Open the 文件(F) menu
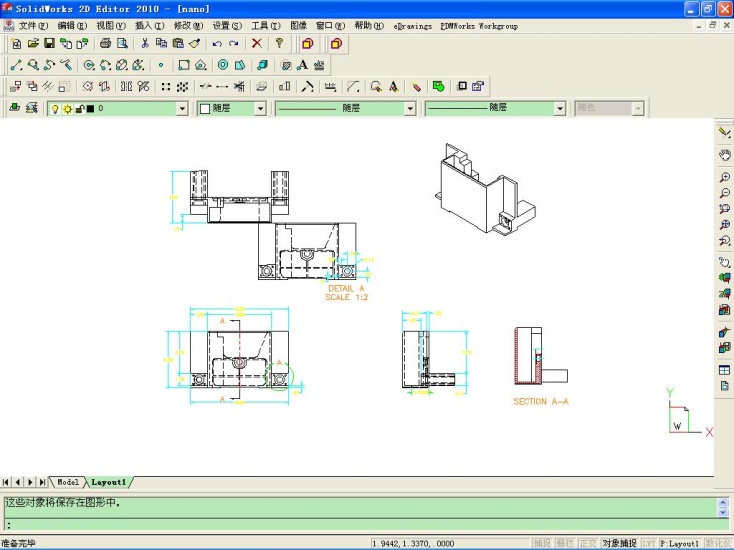734x550 pixels. tap(33, 26)
